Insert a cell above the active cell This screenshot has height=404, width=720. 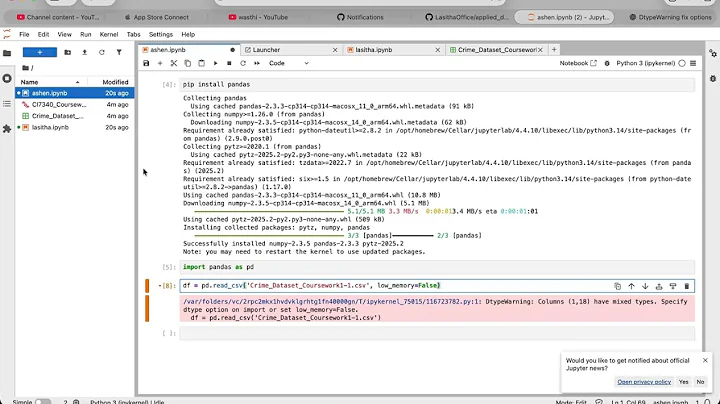659,286
